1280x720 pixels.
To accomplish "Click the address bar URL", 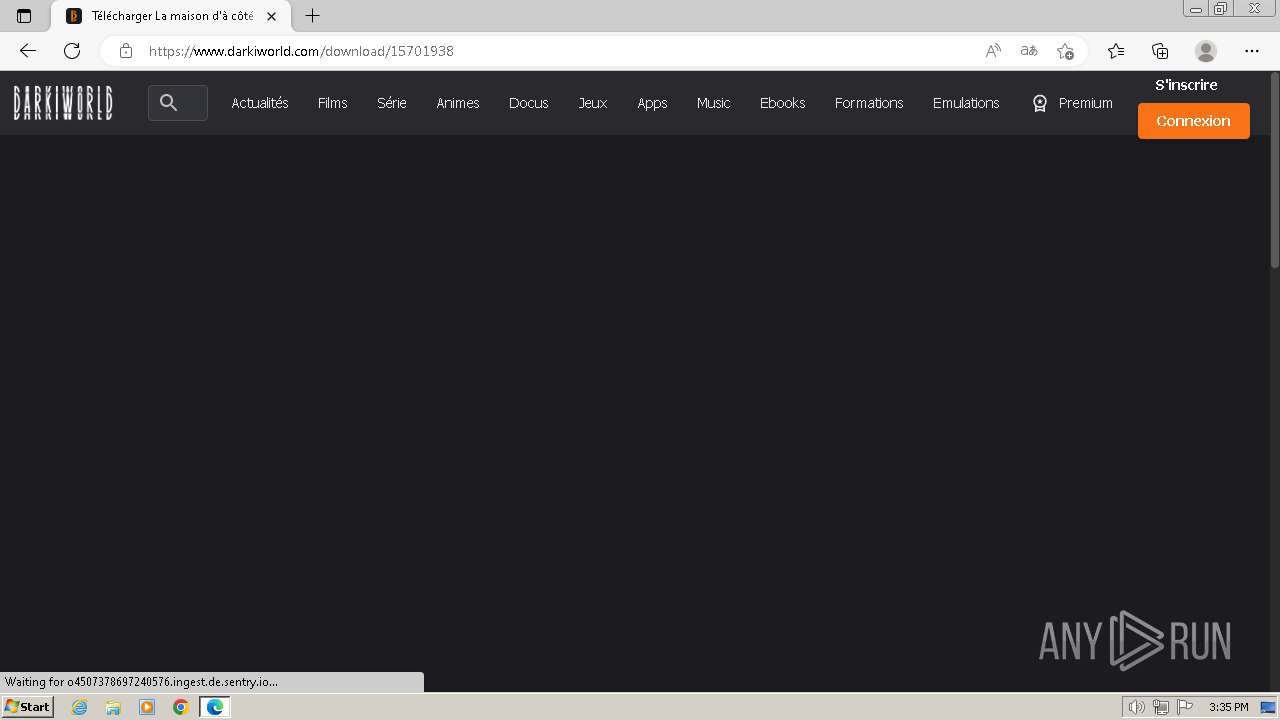I will pyautogui.click(x=301, y=51).
